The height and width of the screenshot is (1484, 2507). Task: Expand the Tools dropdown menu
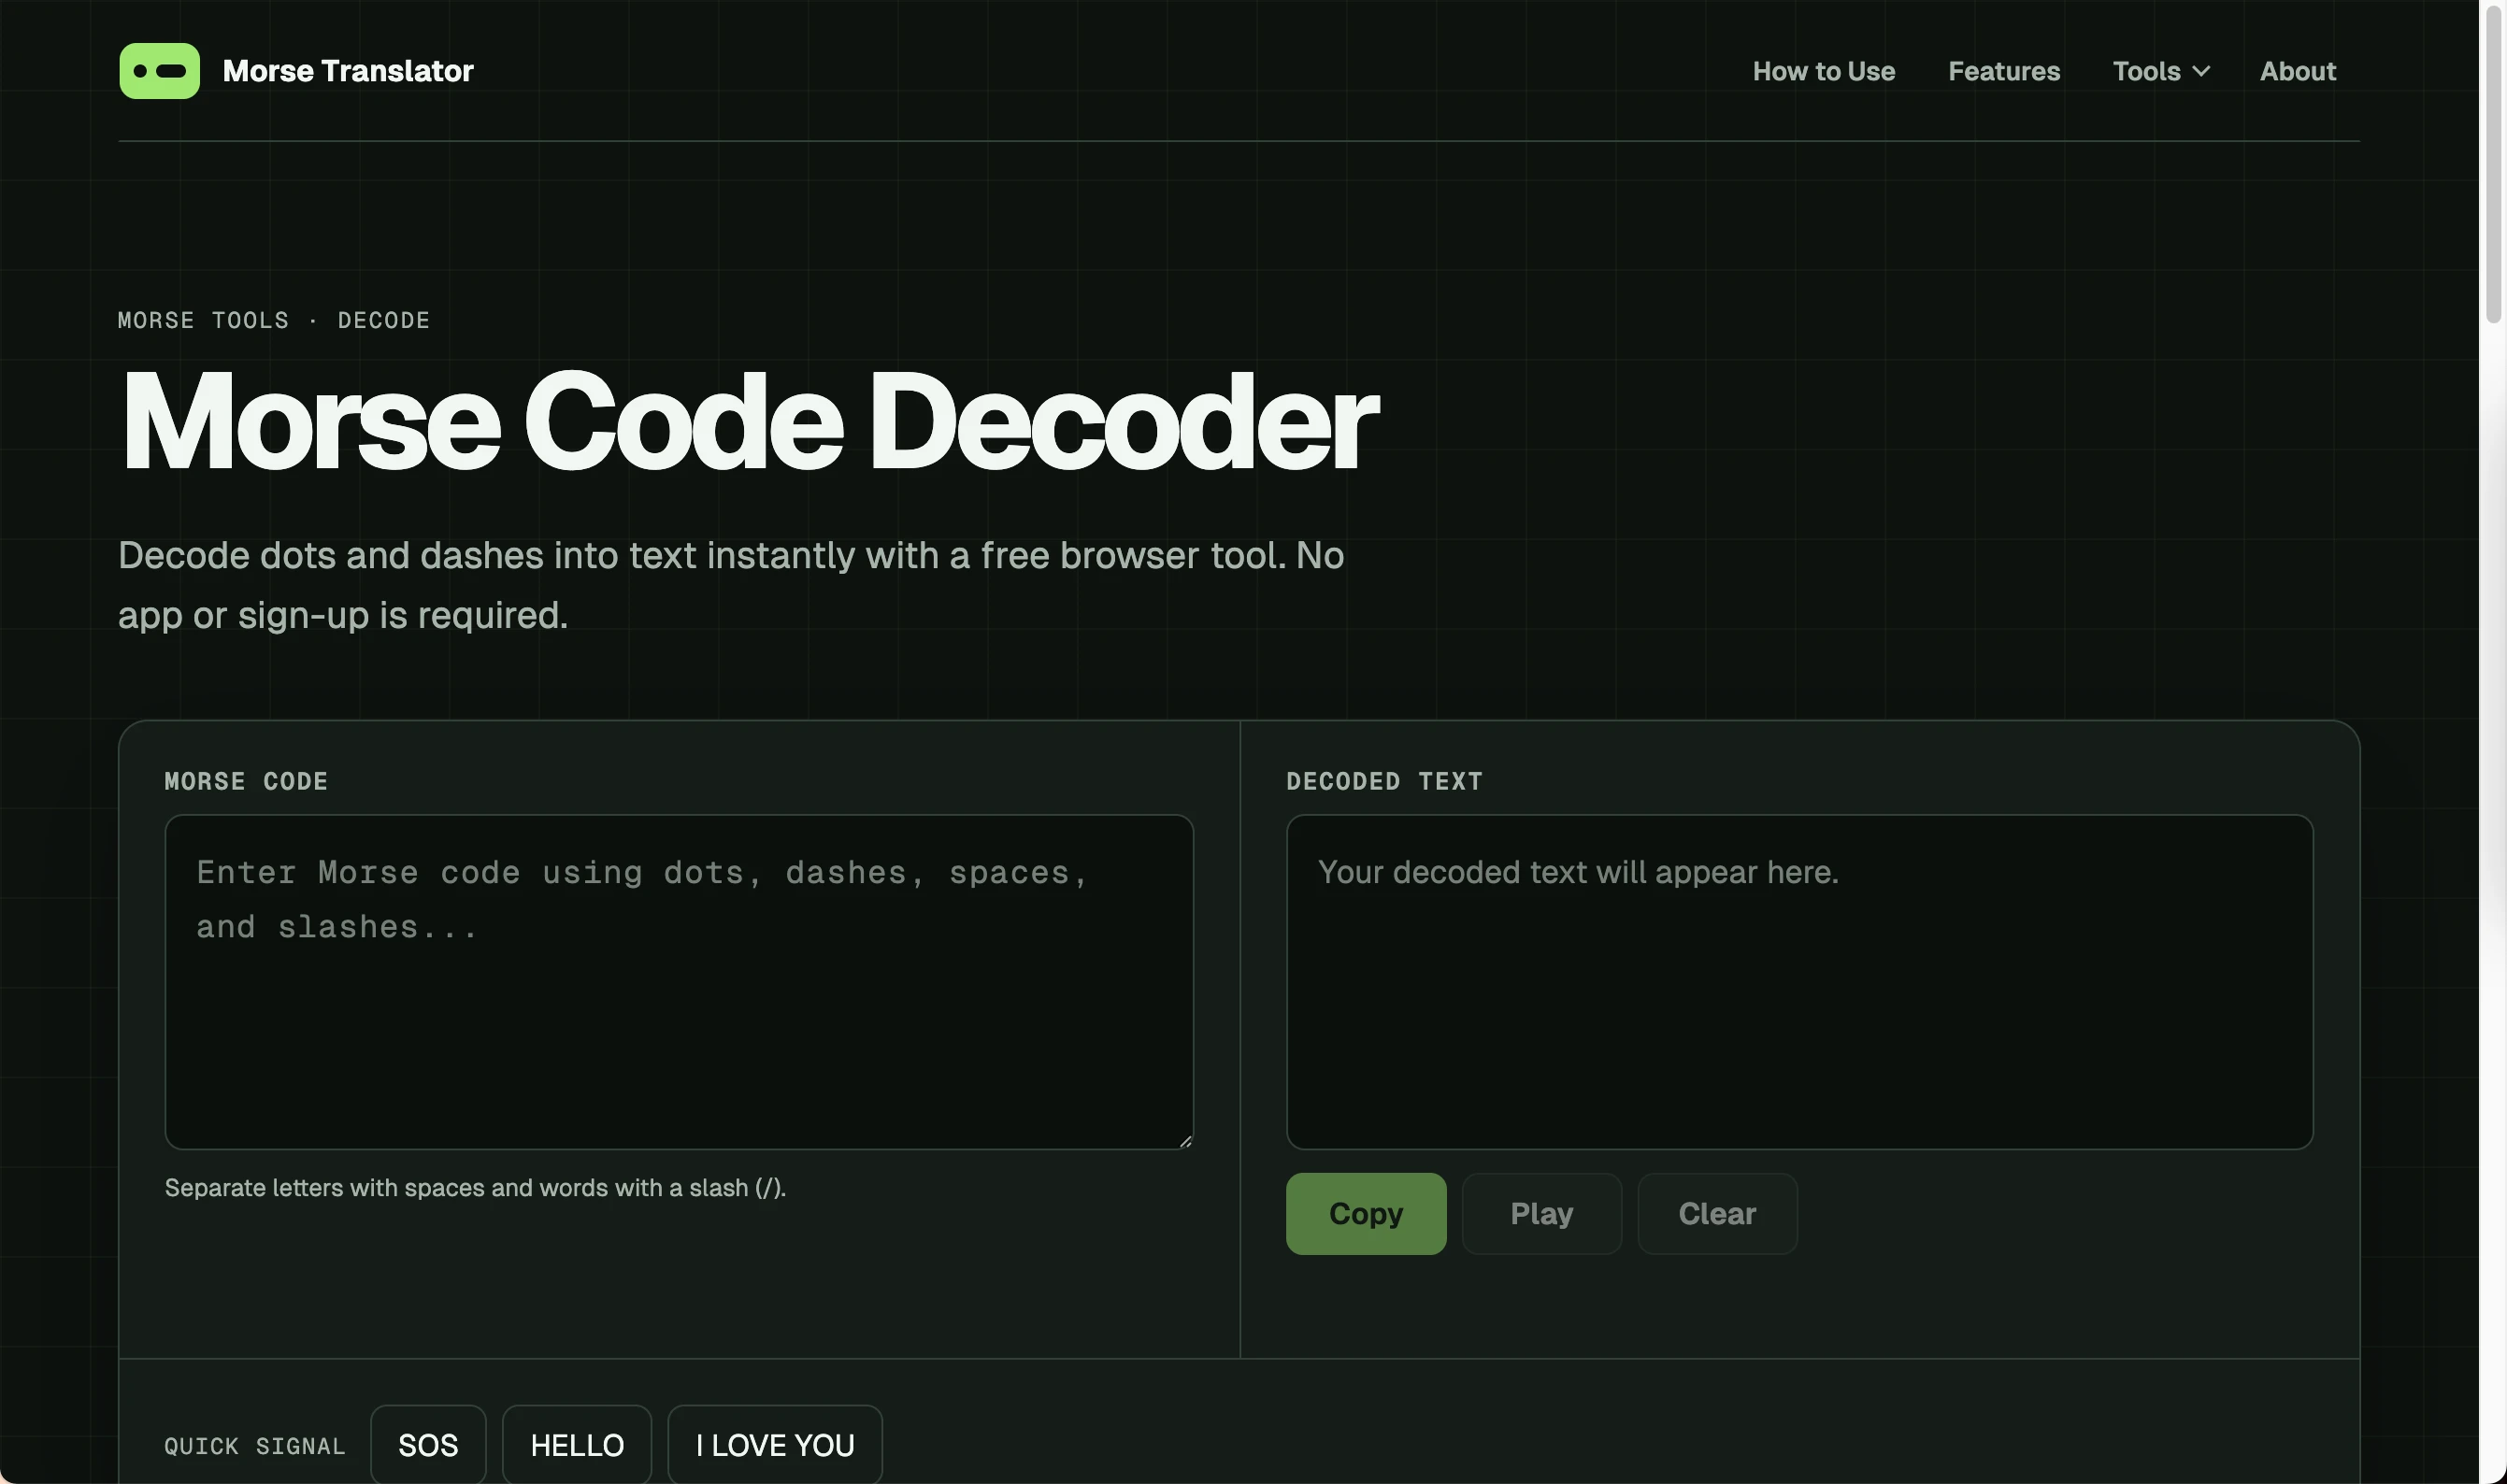click(x=2160, y=71)
